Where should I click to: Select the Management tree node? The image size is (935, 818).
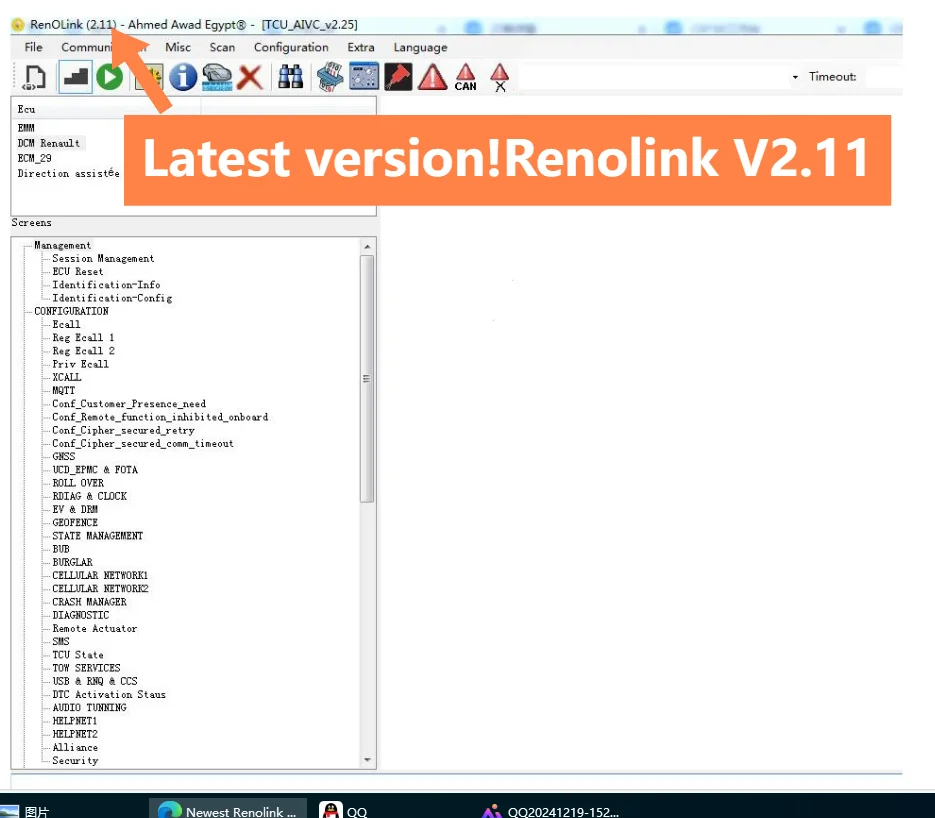tap(63, 245)
